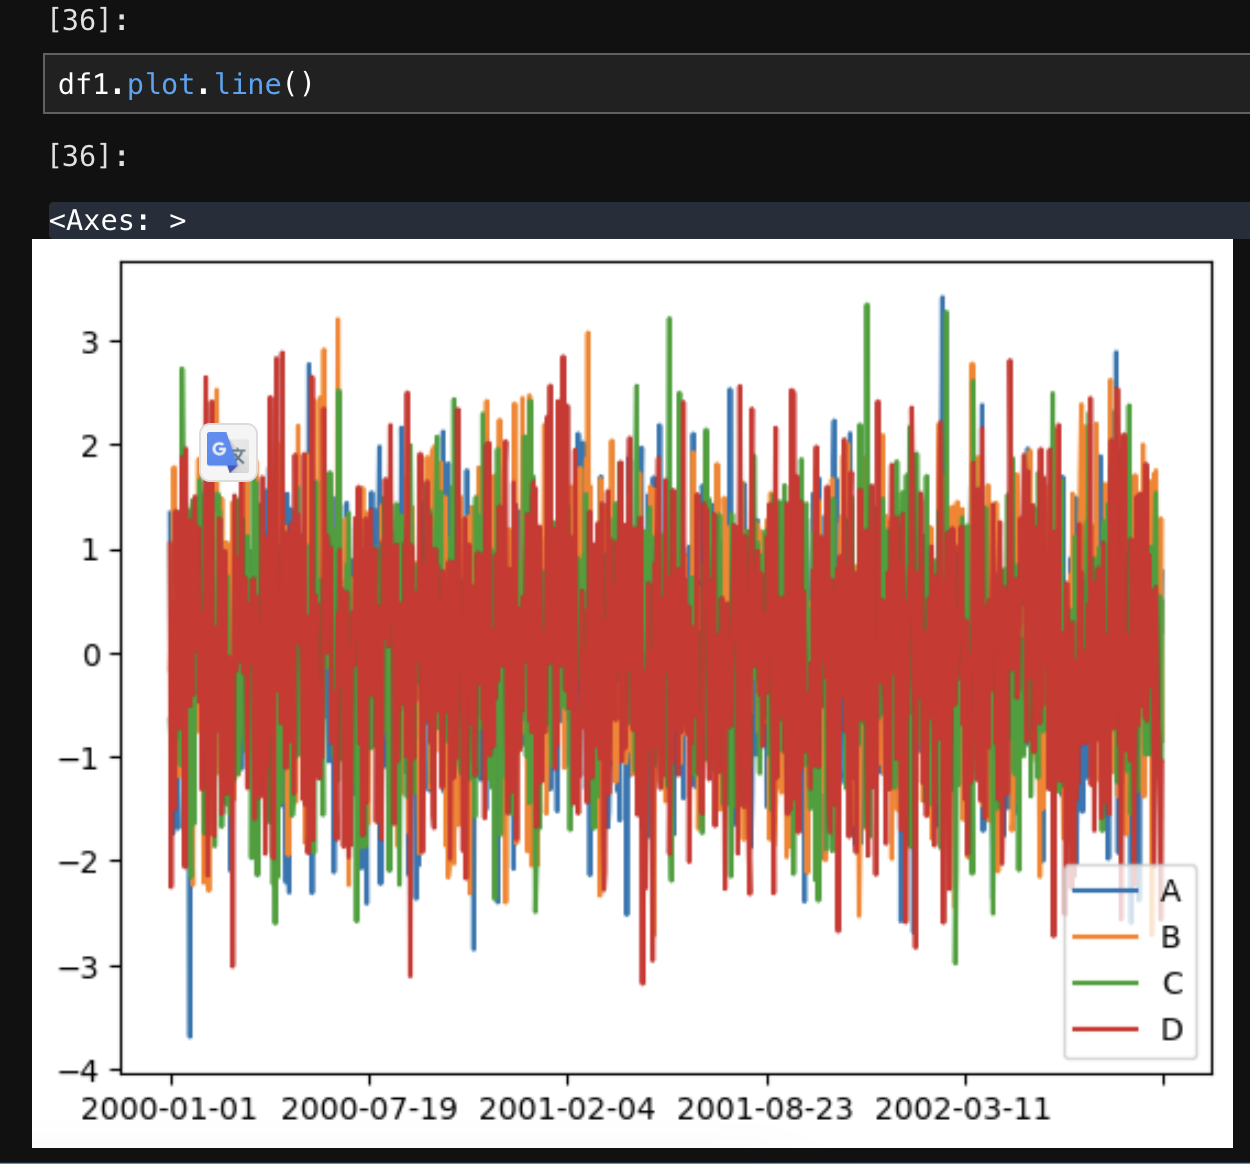
Task: Click the x-axis label 2000-01-01
Action: (169, 1109)
